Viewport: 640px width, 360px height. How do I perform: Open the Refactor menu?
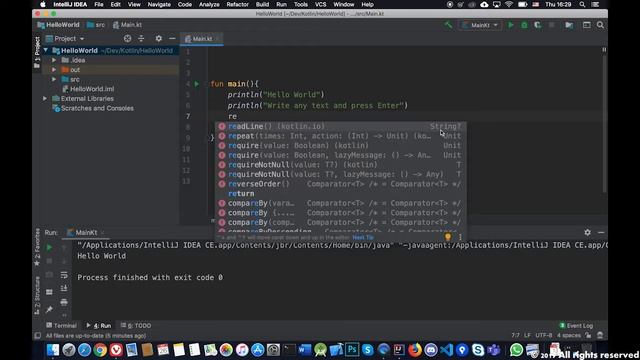238,4
